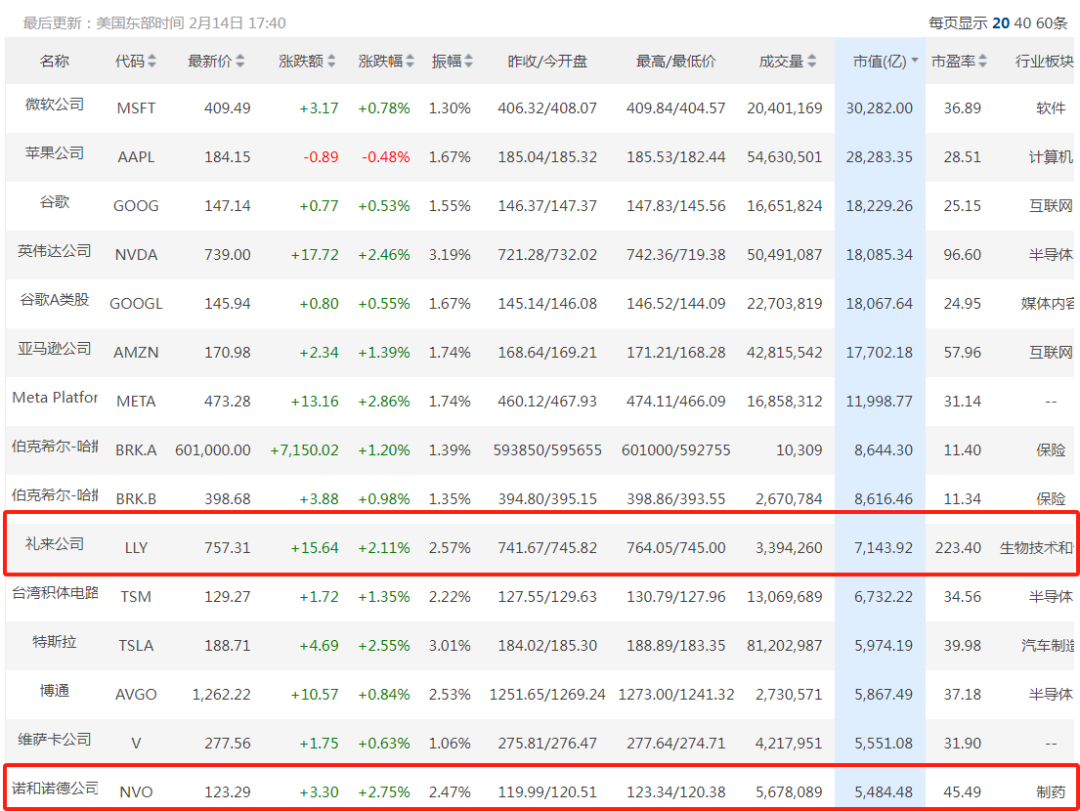
Task: Click ticker code AMZN
Action: 136,353
